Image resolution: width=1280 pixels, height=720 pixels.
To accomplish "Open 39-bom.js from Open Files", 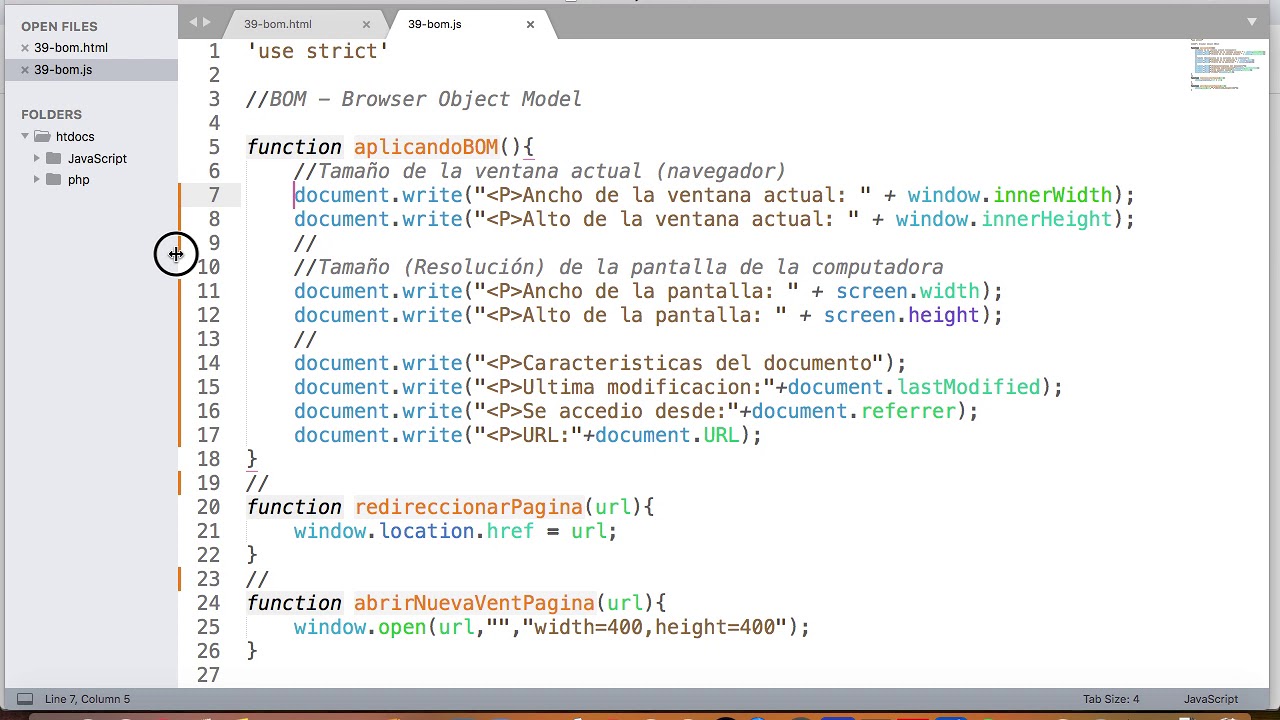I will (63, 70).
